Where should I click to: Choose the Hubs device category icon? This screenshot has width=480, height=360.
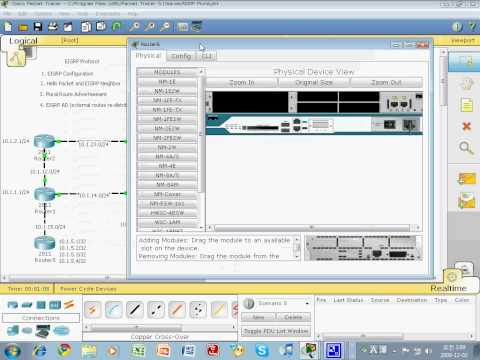[41, 305]
